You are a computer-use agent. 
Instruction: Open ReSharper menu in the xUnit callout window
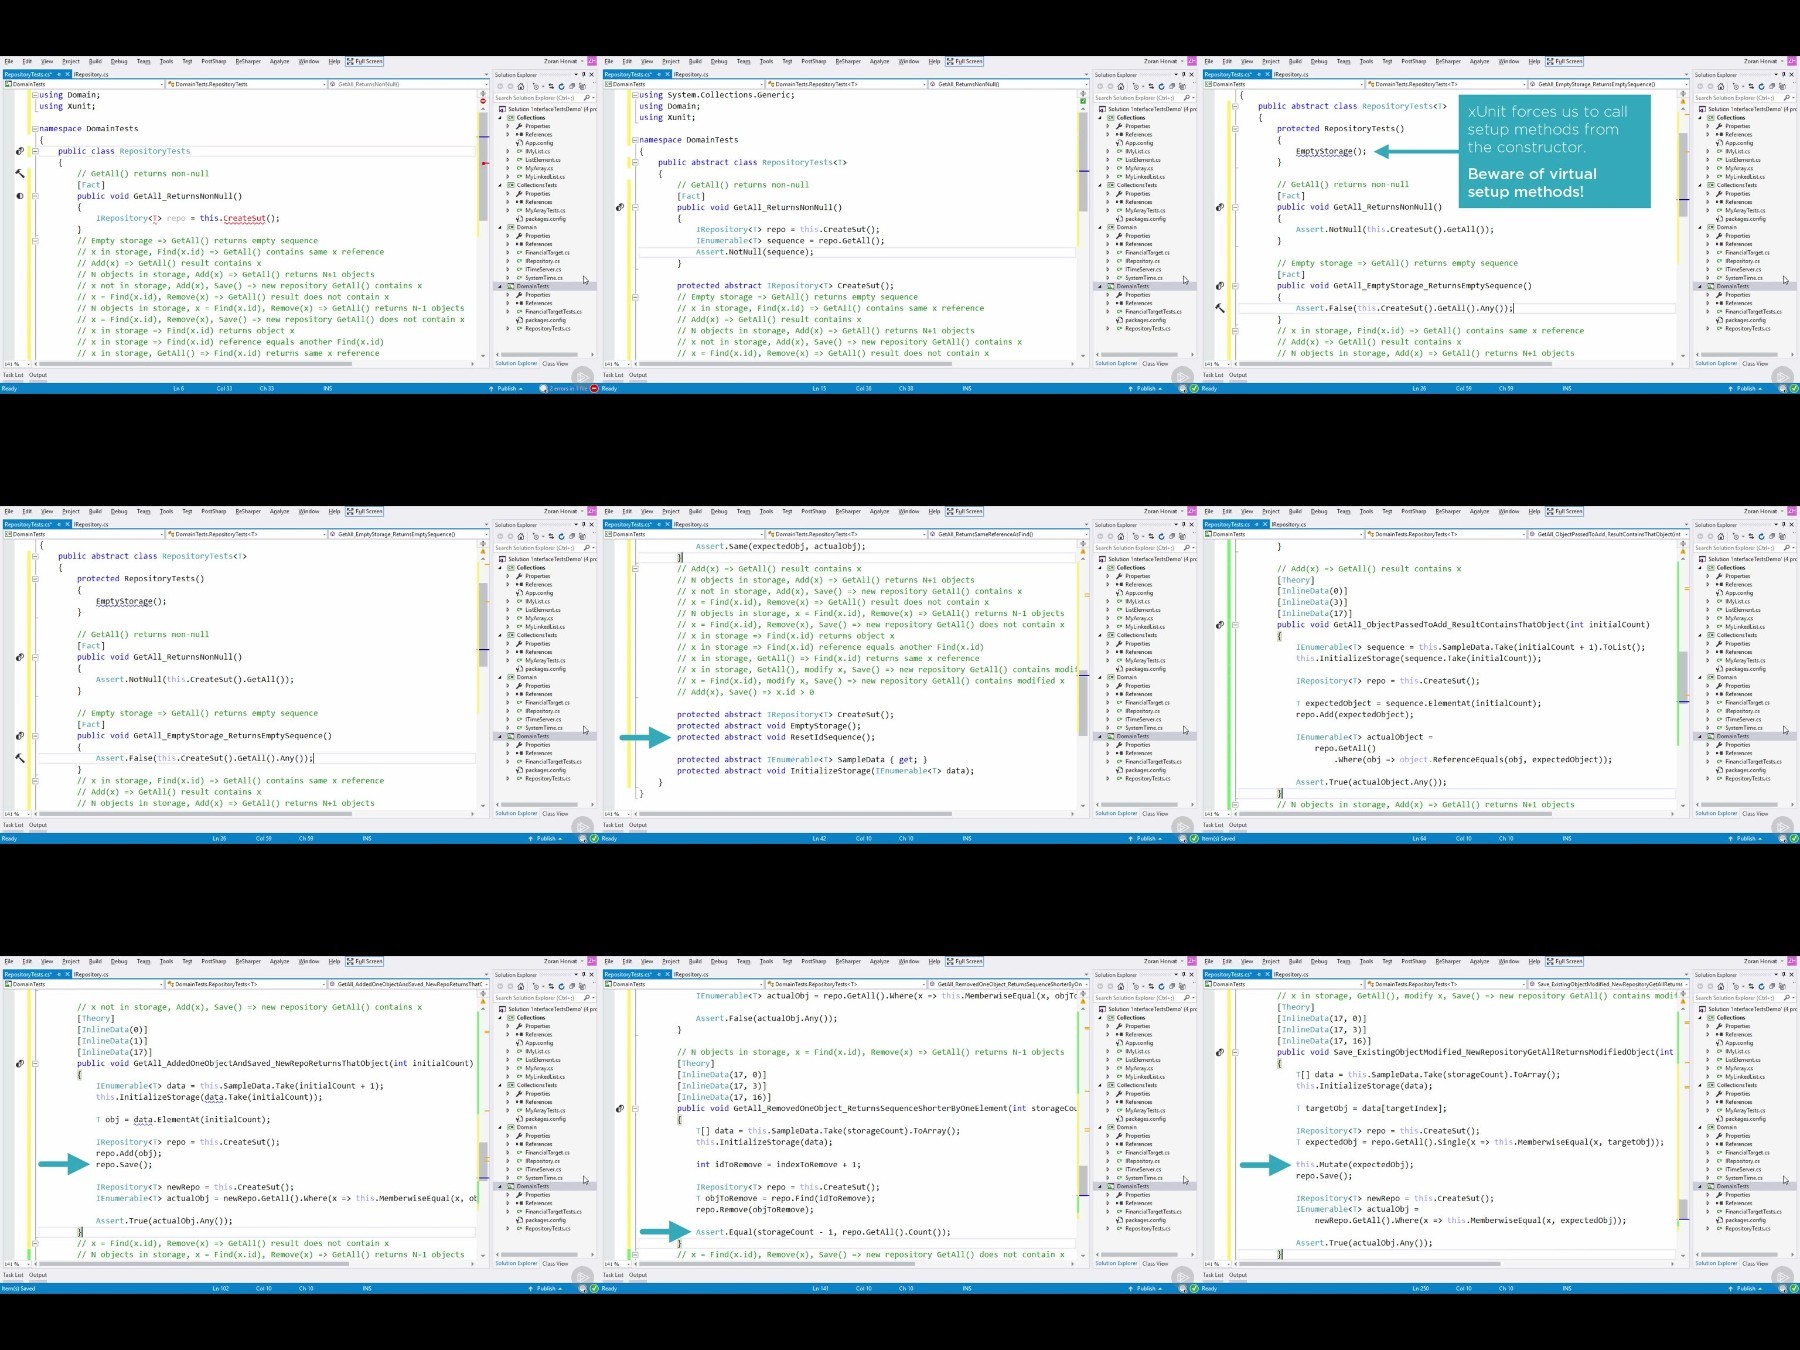pos(1447,61)
